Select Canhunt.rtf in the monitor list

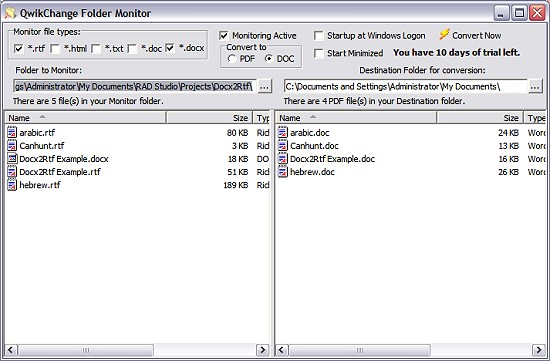tap(42, 146)
